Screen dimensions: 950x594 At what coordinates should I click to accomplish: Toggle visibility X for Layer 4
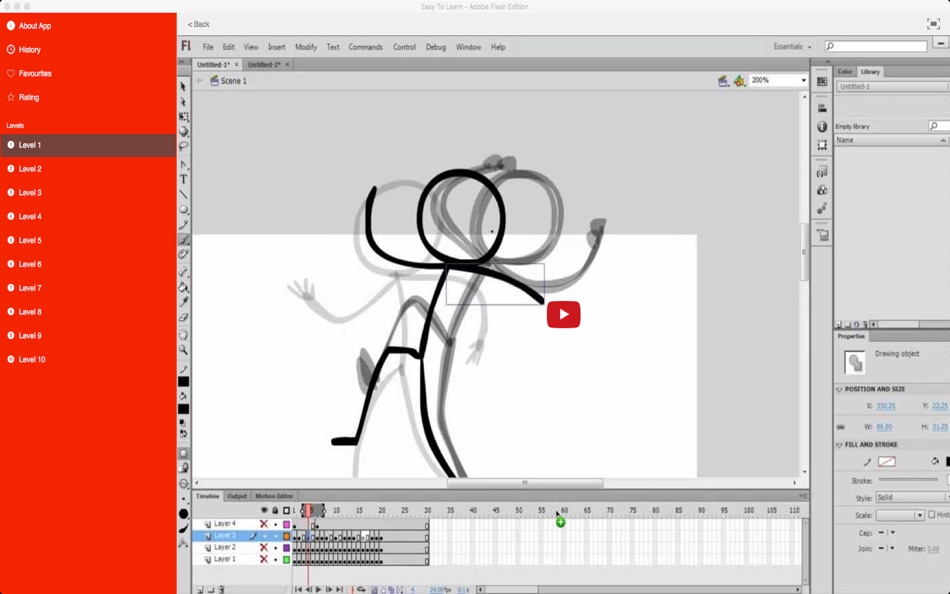[264, 524]
